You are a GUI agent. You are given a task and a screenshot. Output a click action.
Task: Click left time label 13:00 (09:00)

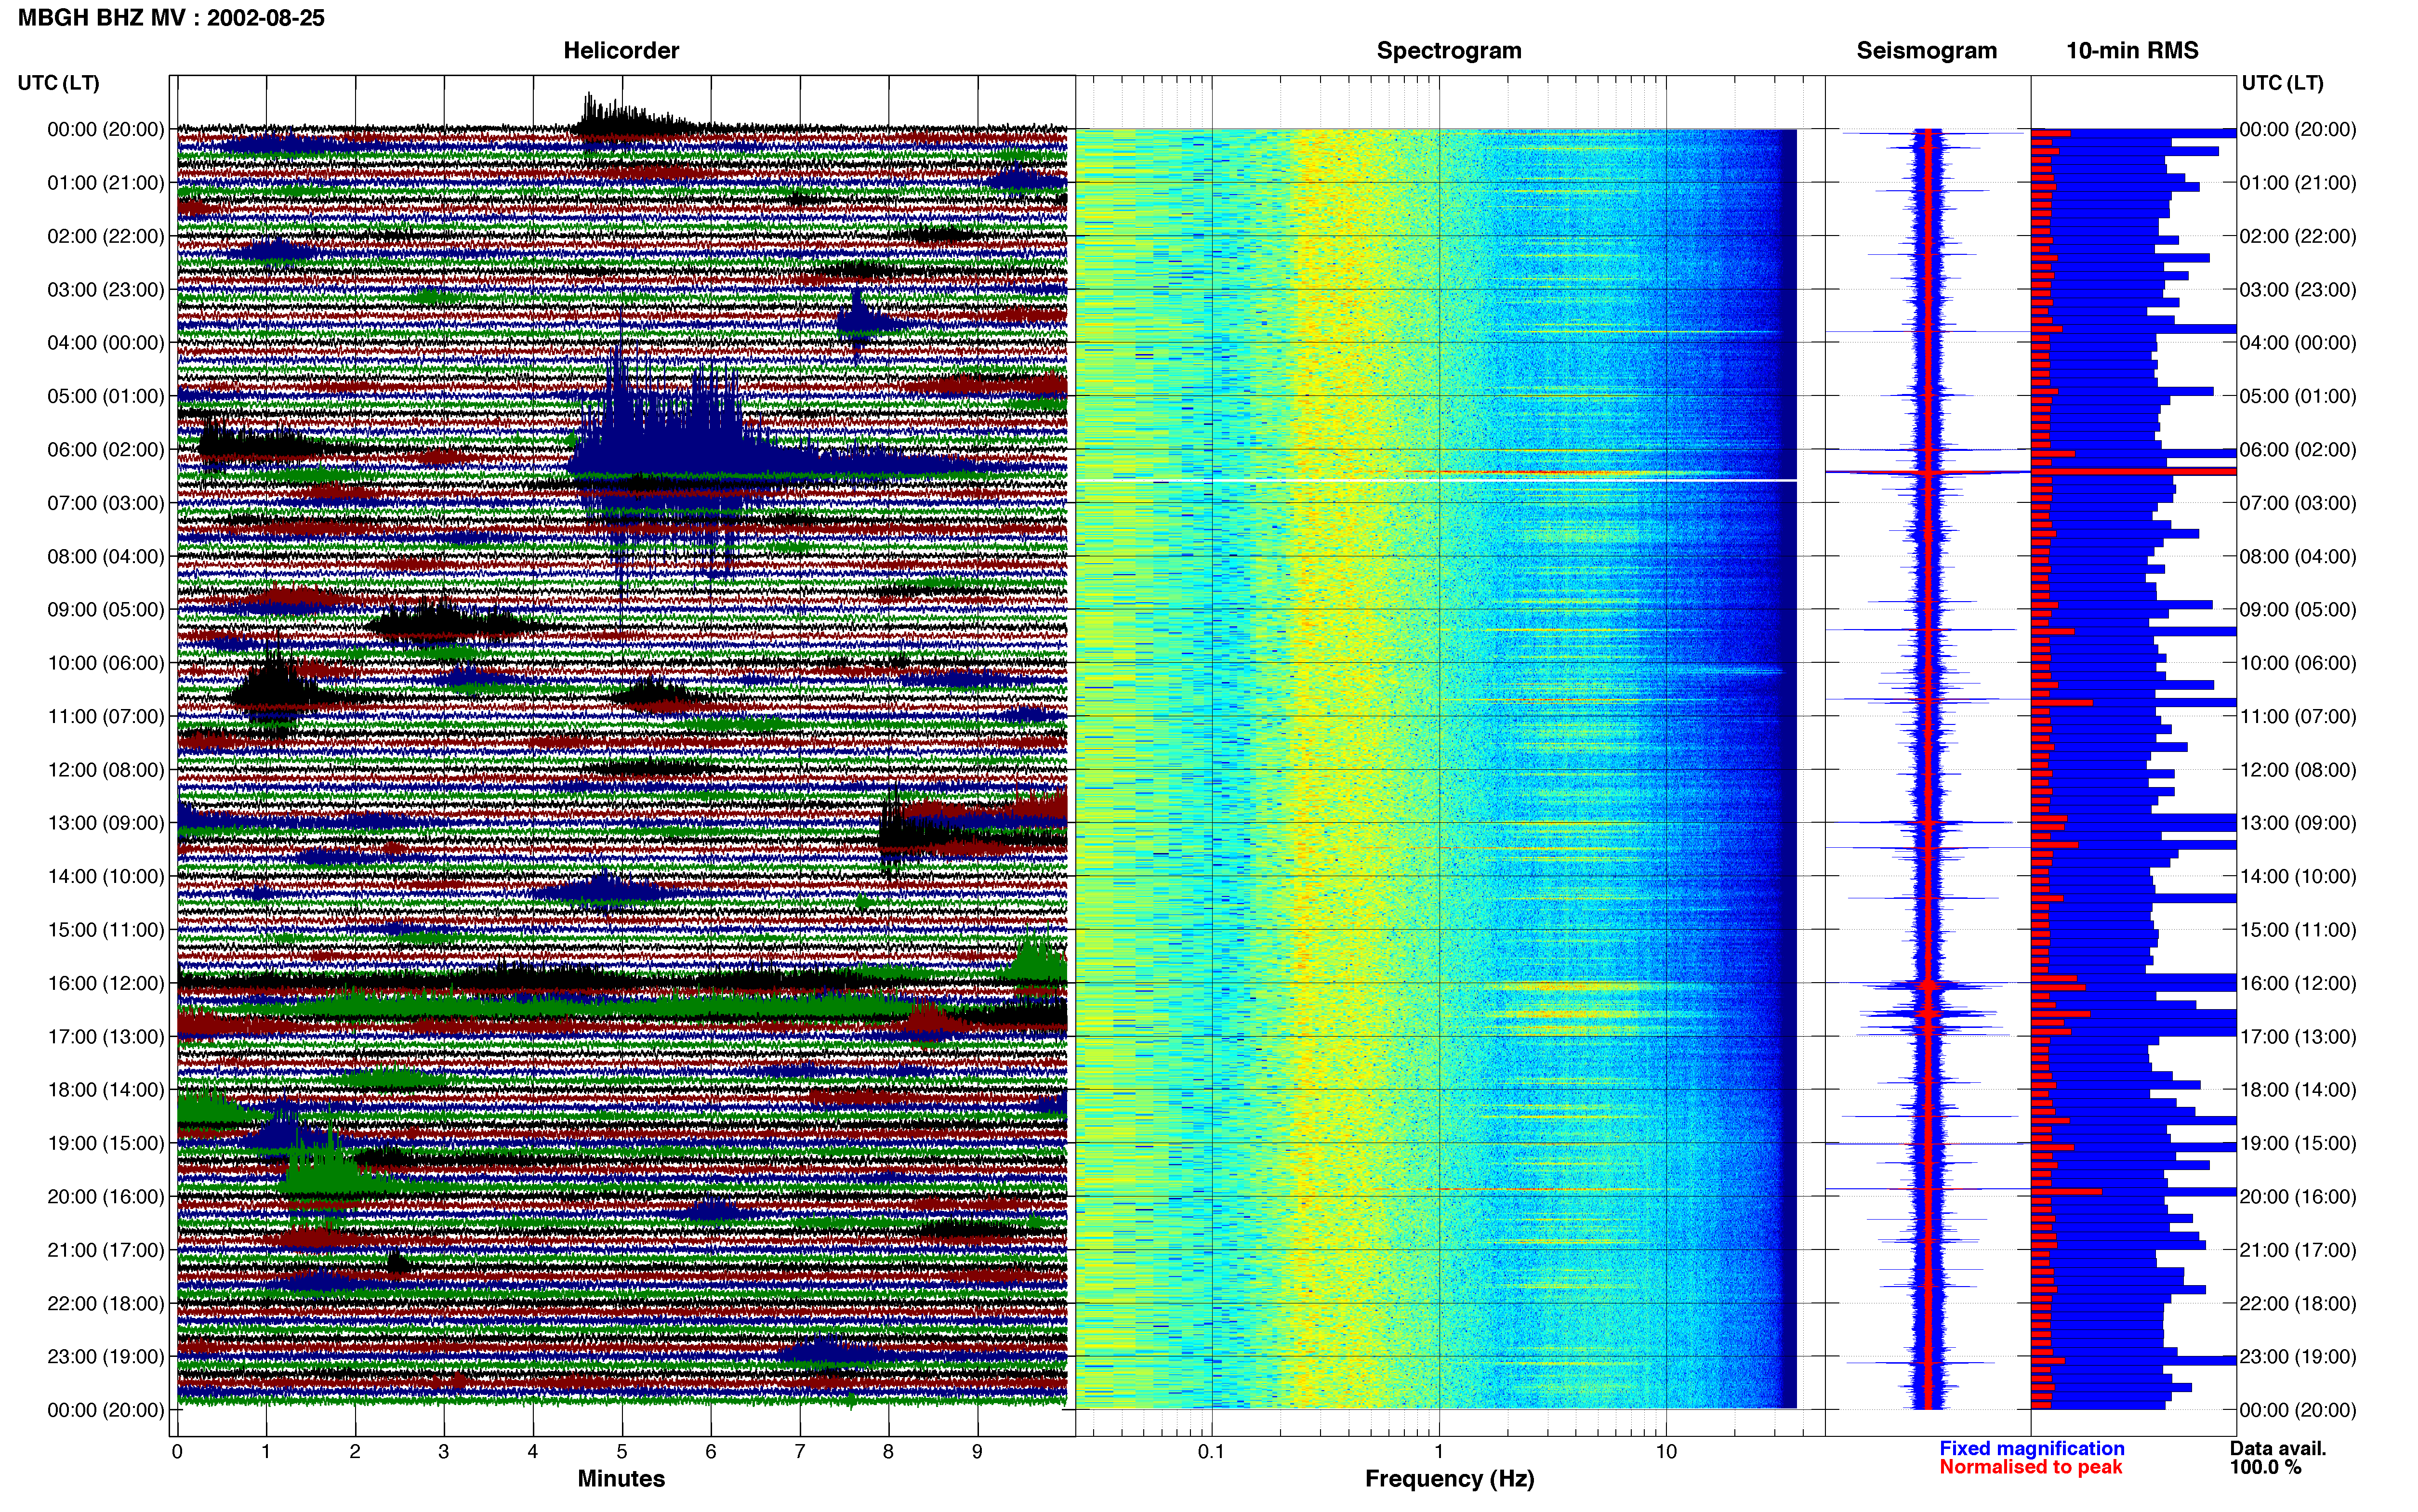[106, 822]
